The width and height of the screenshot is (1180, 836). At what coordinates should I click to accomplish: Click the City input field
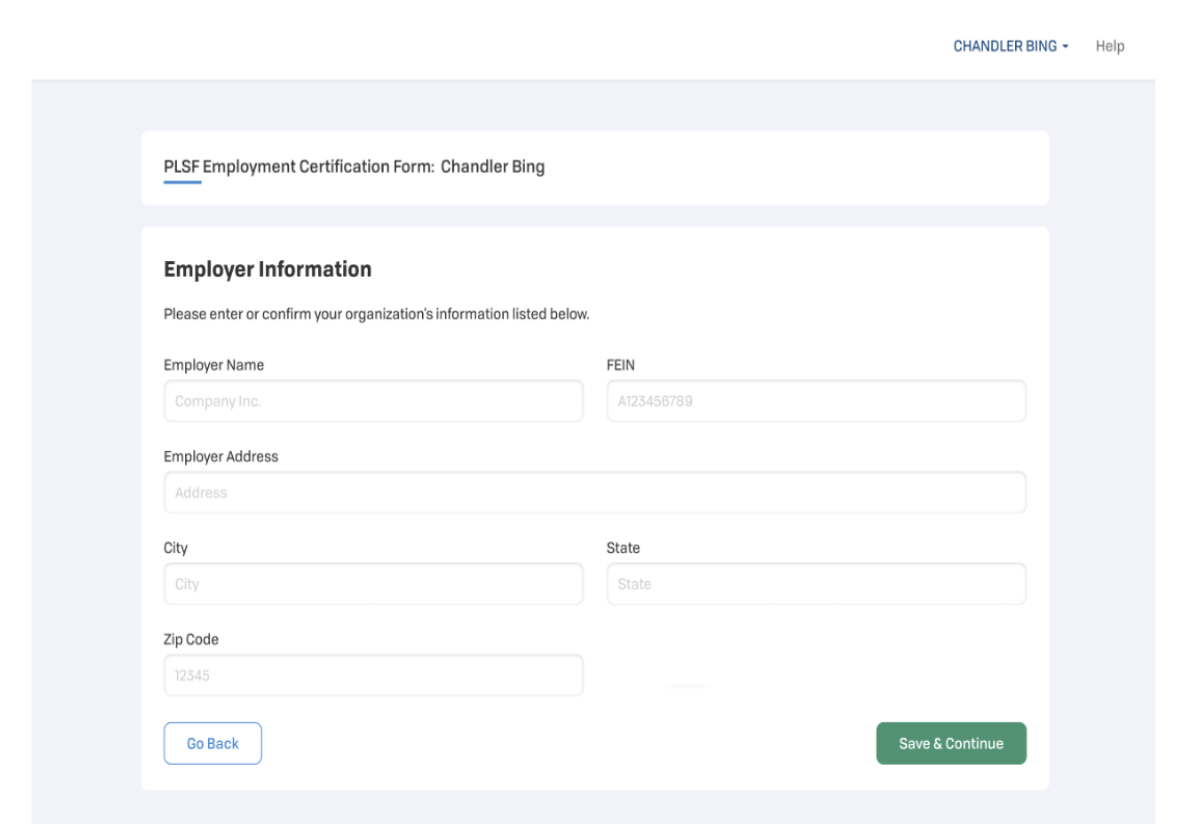coord(373,584)
